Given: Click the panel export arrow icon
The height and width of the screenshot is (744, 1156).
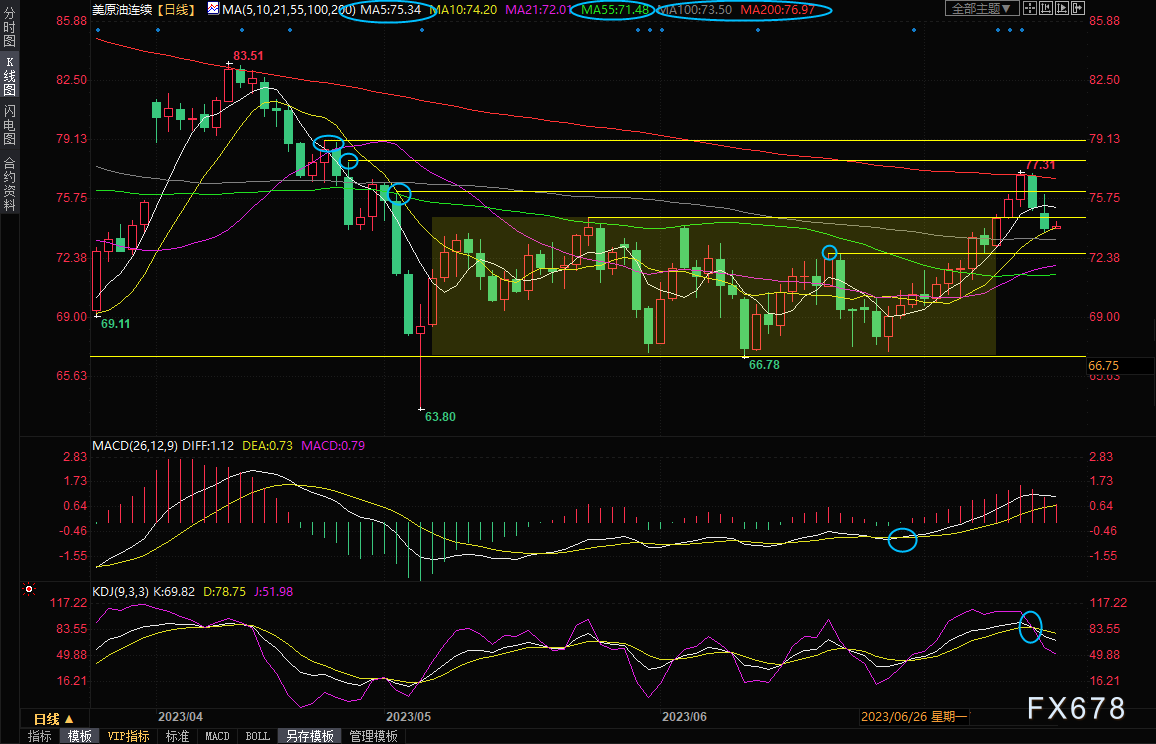Looking at the screenshot, I should 1078,8.
